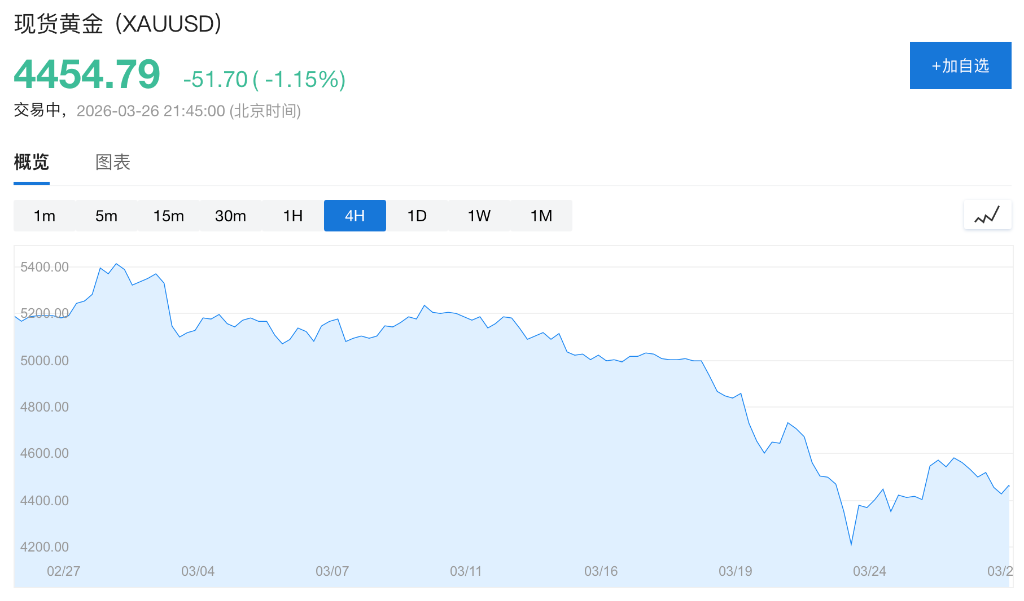Click the +加自选 watchlist button

(x=960, y=64)
